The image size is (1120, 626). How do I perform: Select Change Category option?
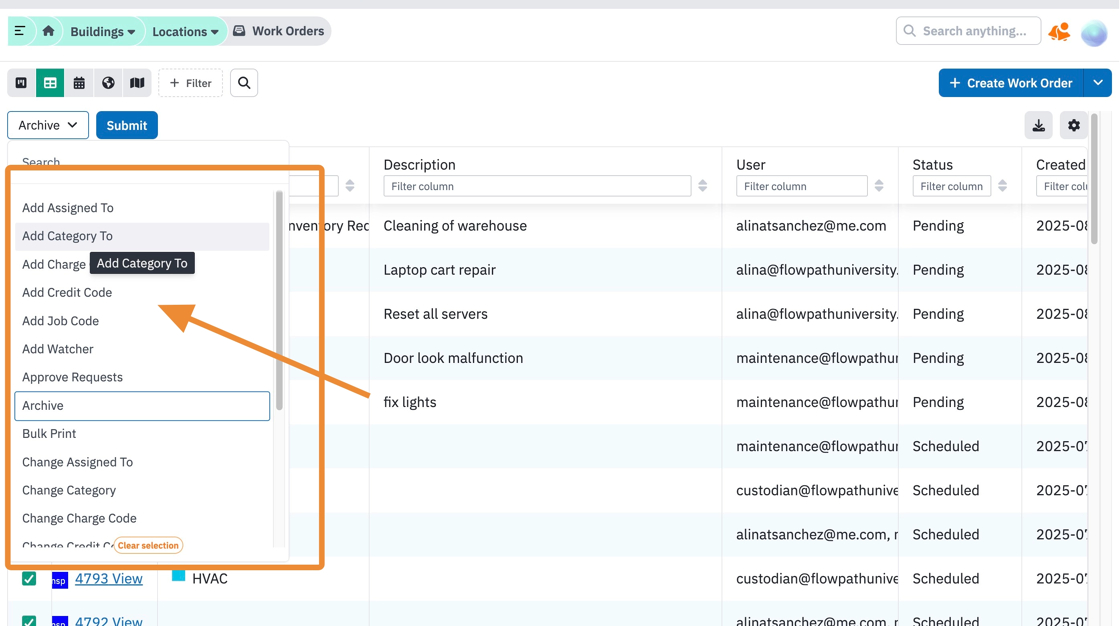(142, 490)
